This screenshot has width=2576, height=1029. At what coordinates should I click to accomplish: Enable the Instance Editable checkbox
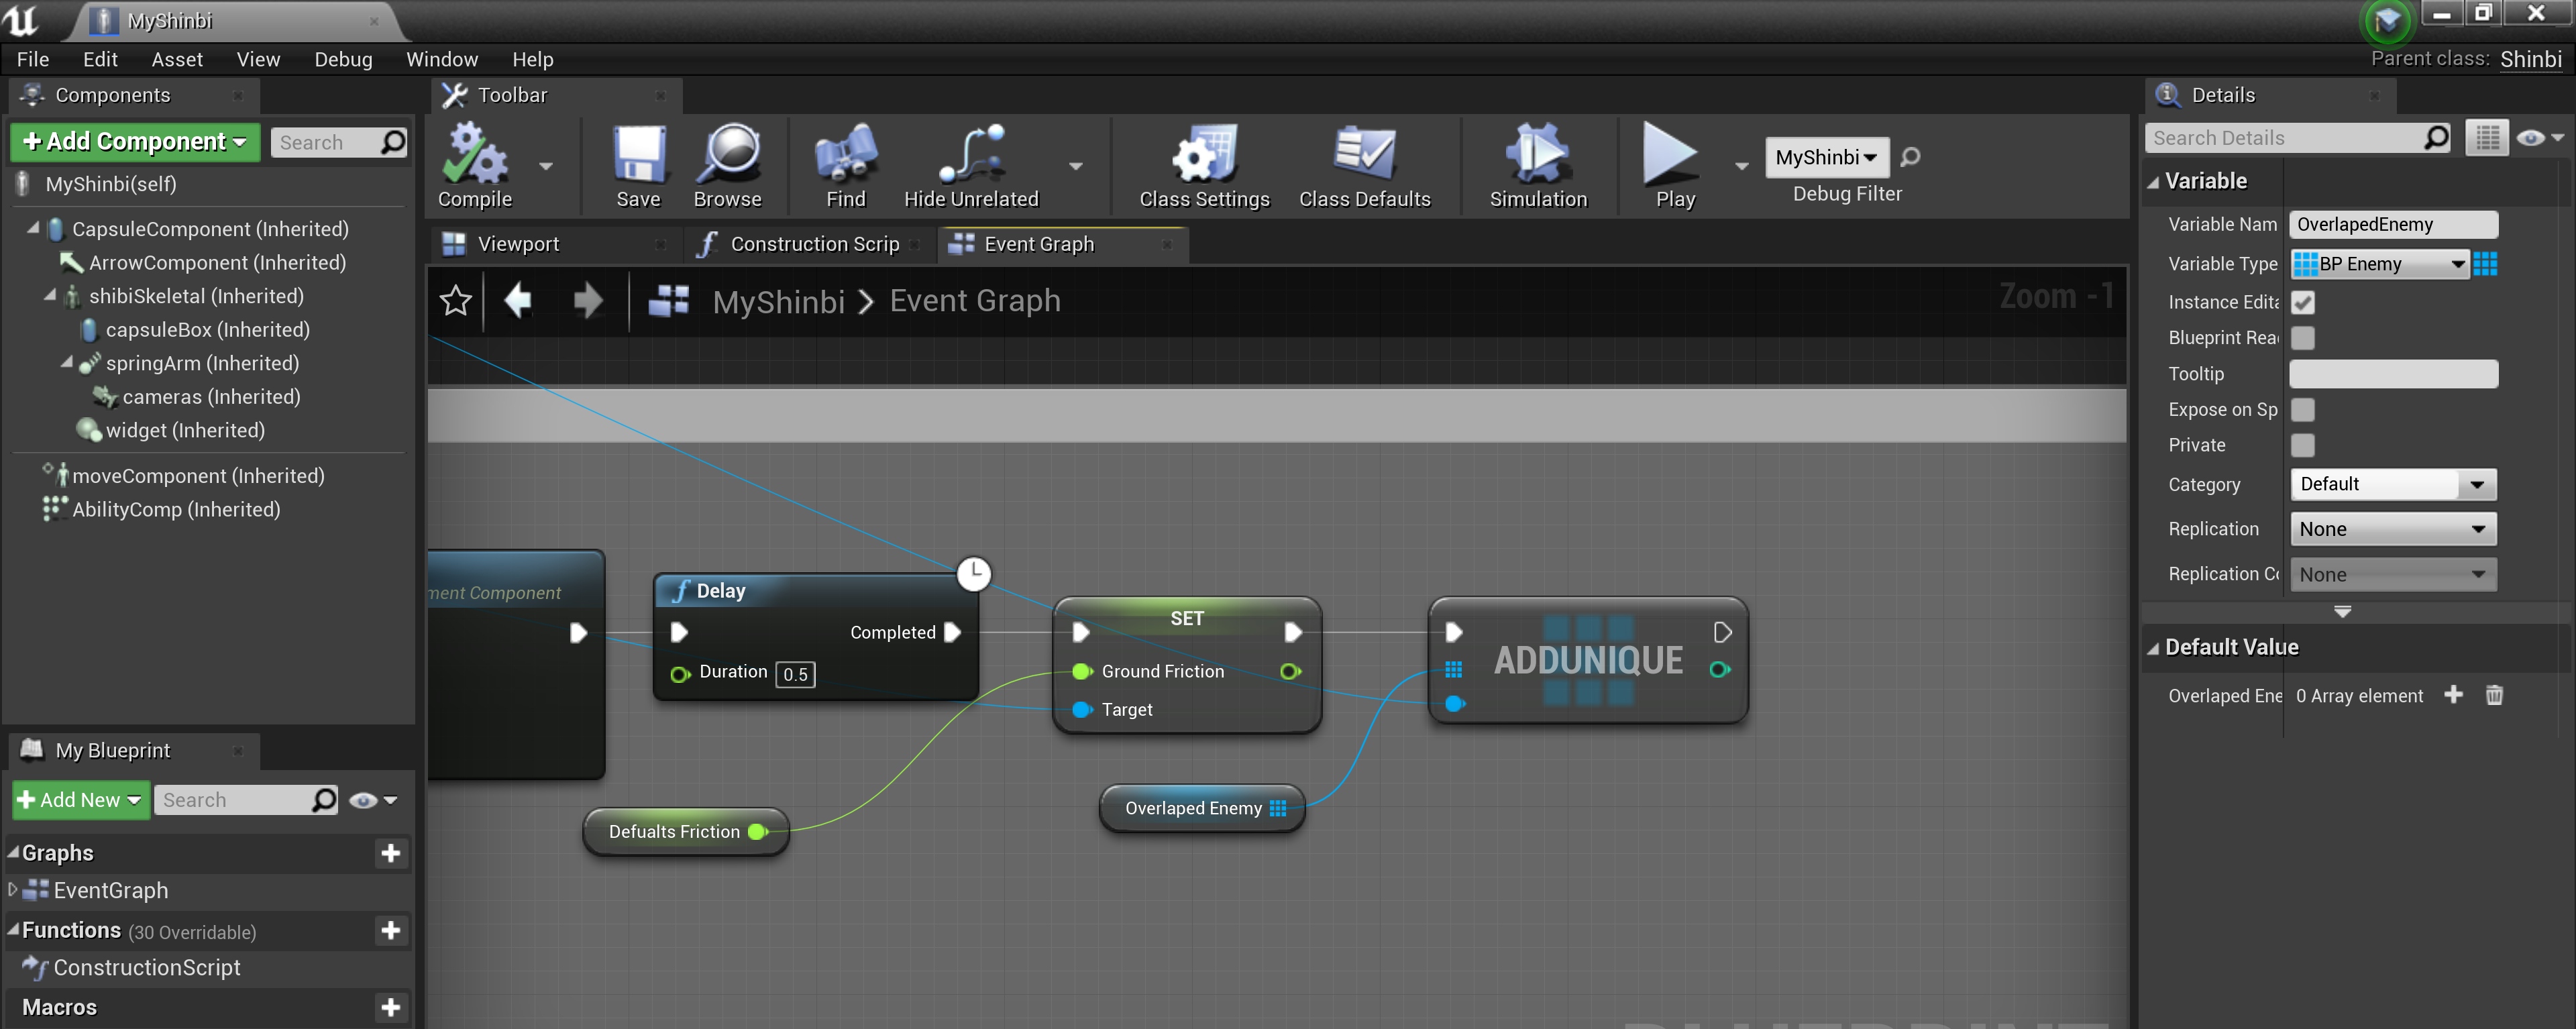coord(2303,302)
